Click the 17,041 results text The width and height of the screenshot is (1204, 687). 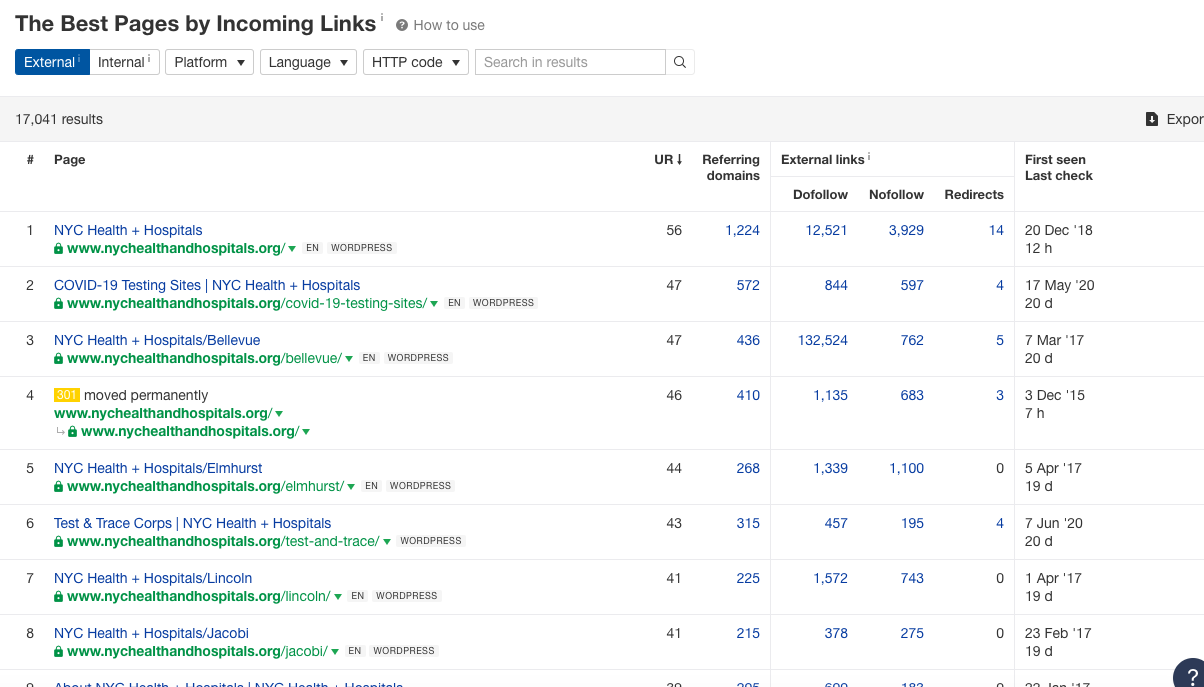59,119
